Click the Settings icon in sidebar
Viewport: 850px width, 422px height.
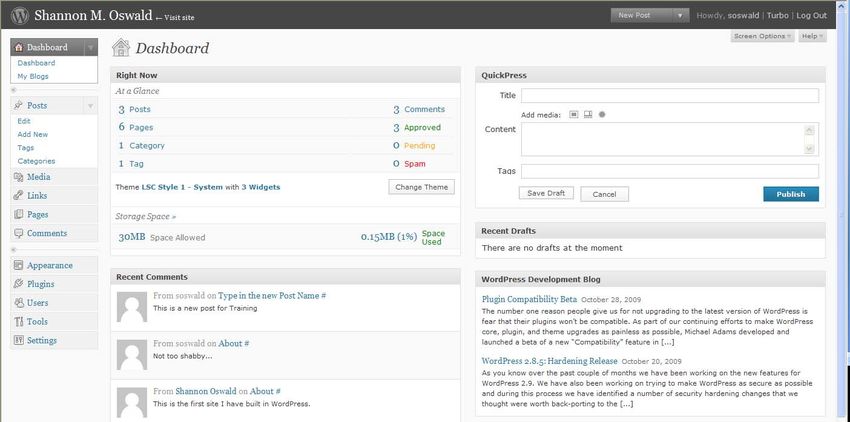pyautogui.click(x=19, y=341)
